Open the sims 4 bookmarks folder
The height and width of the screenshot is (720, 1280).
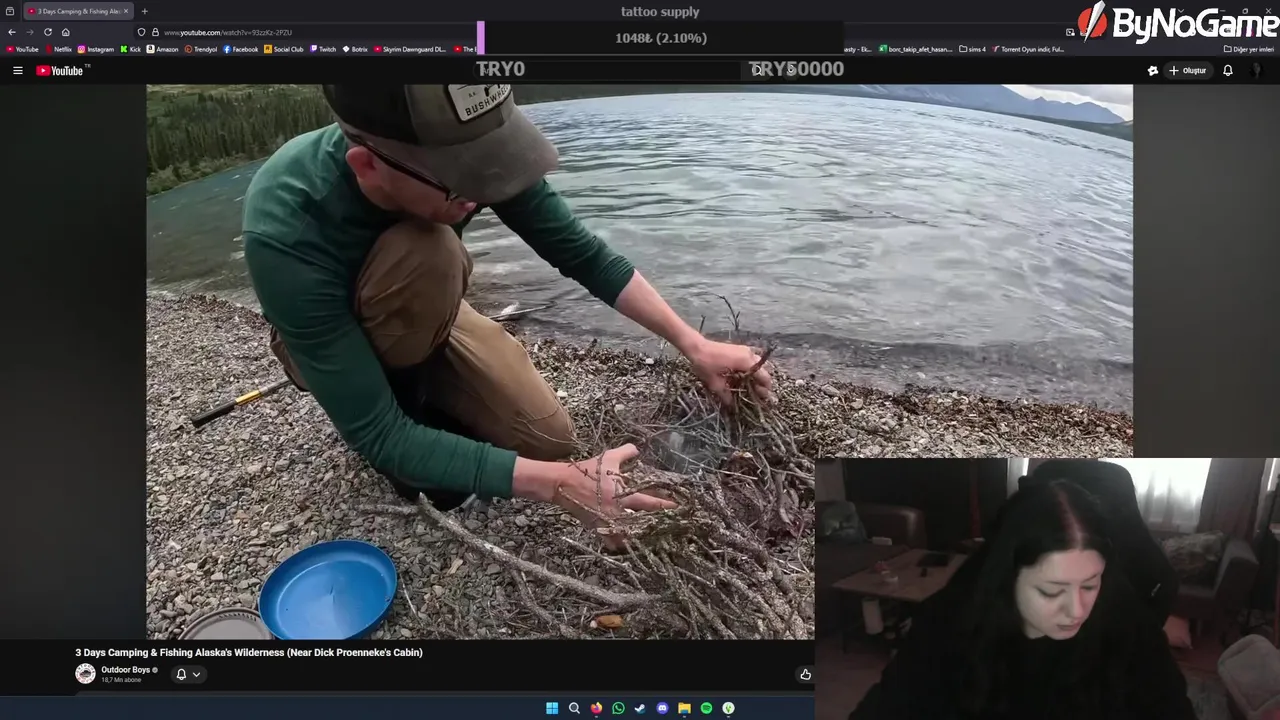972,49
